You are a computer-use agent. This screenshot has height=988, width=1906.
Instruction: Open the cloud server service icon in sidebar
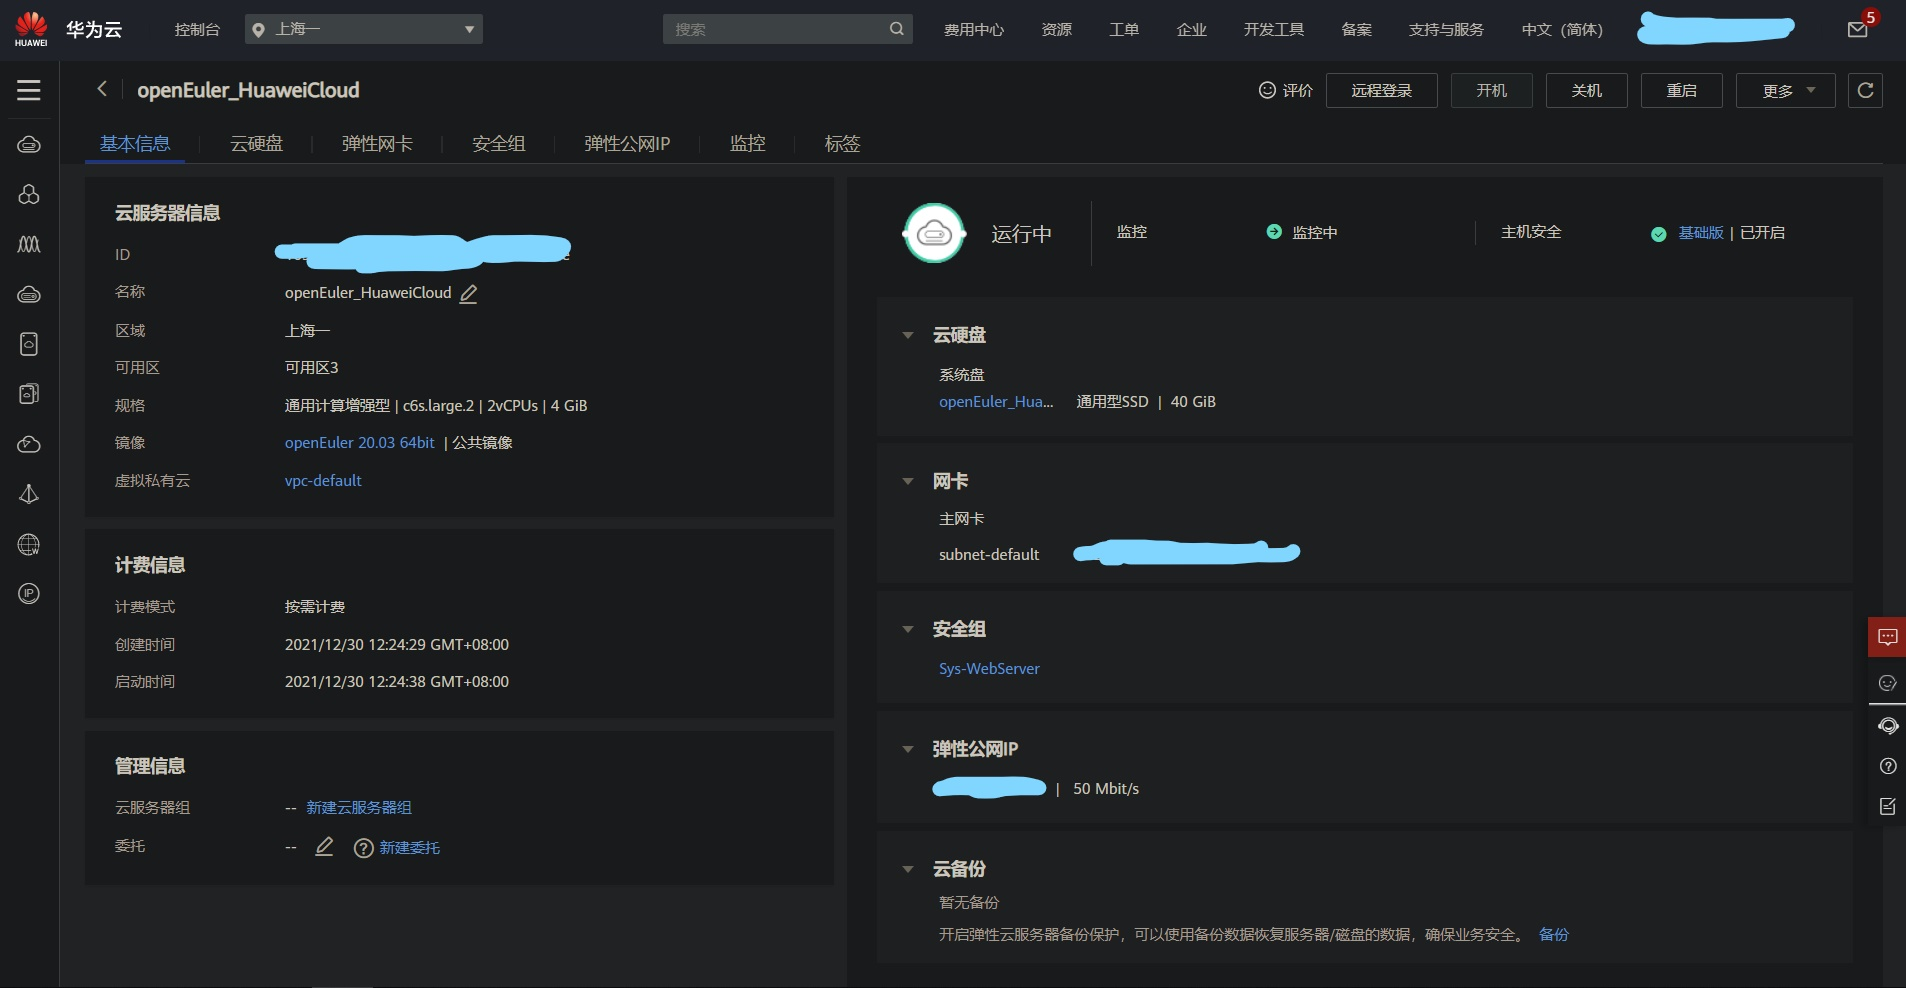pos(29,144)
